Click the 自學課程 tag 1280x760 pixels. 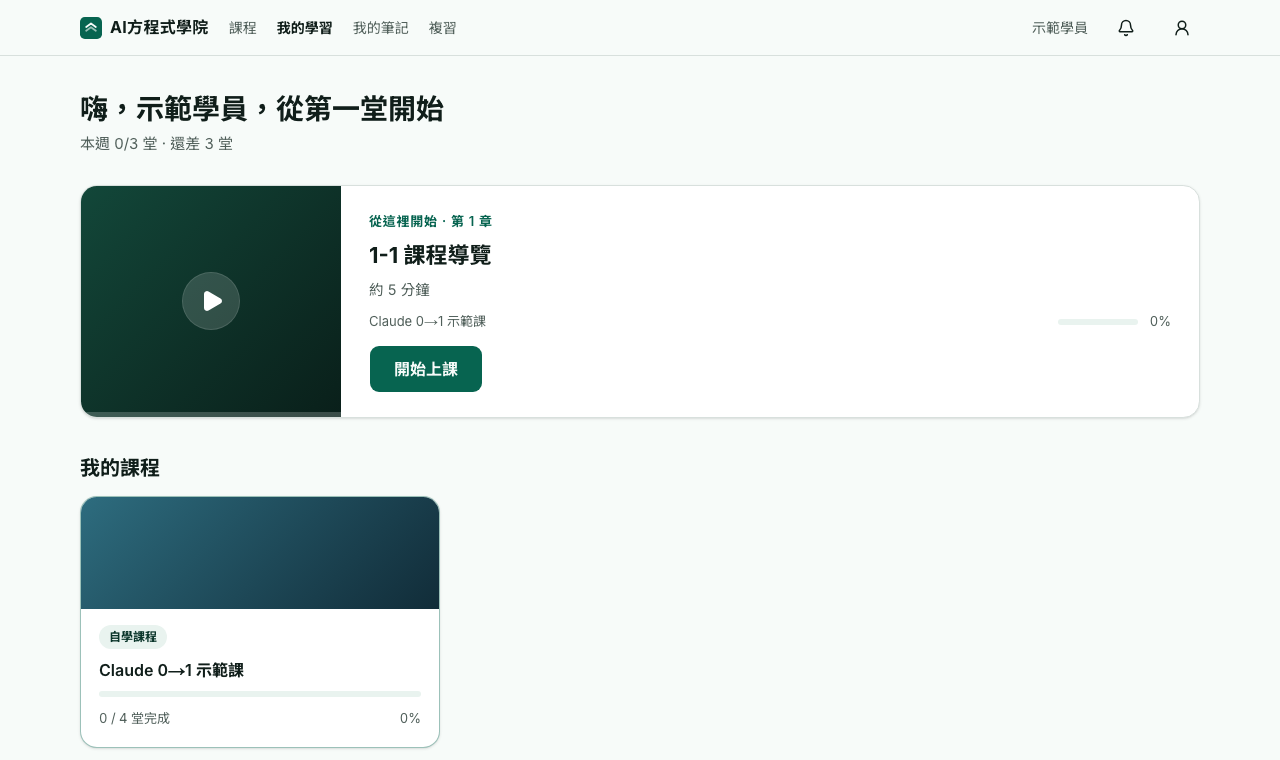pyautogui.click(x=133, y=637)
